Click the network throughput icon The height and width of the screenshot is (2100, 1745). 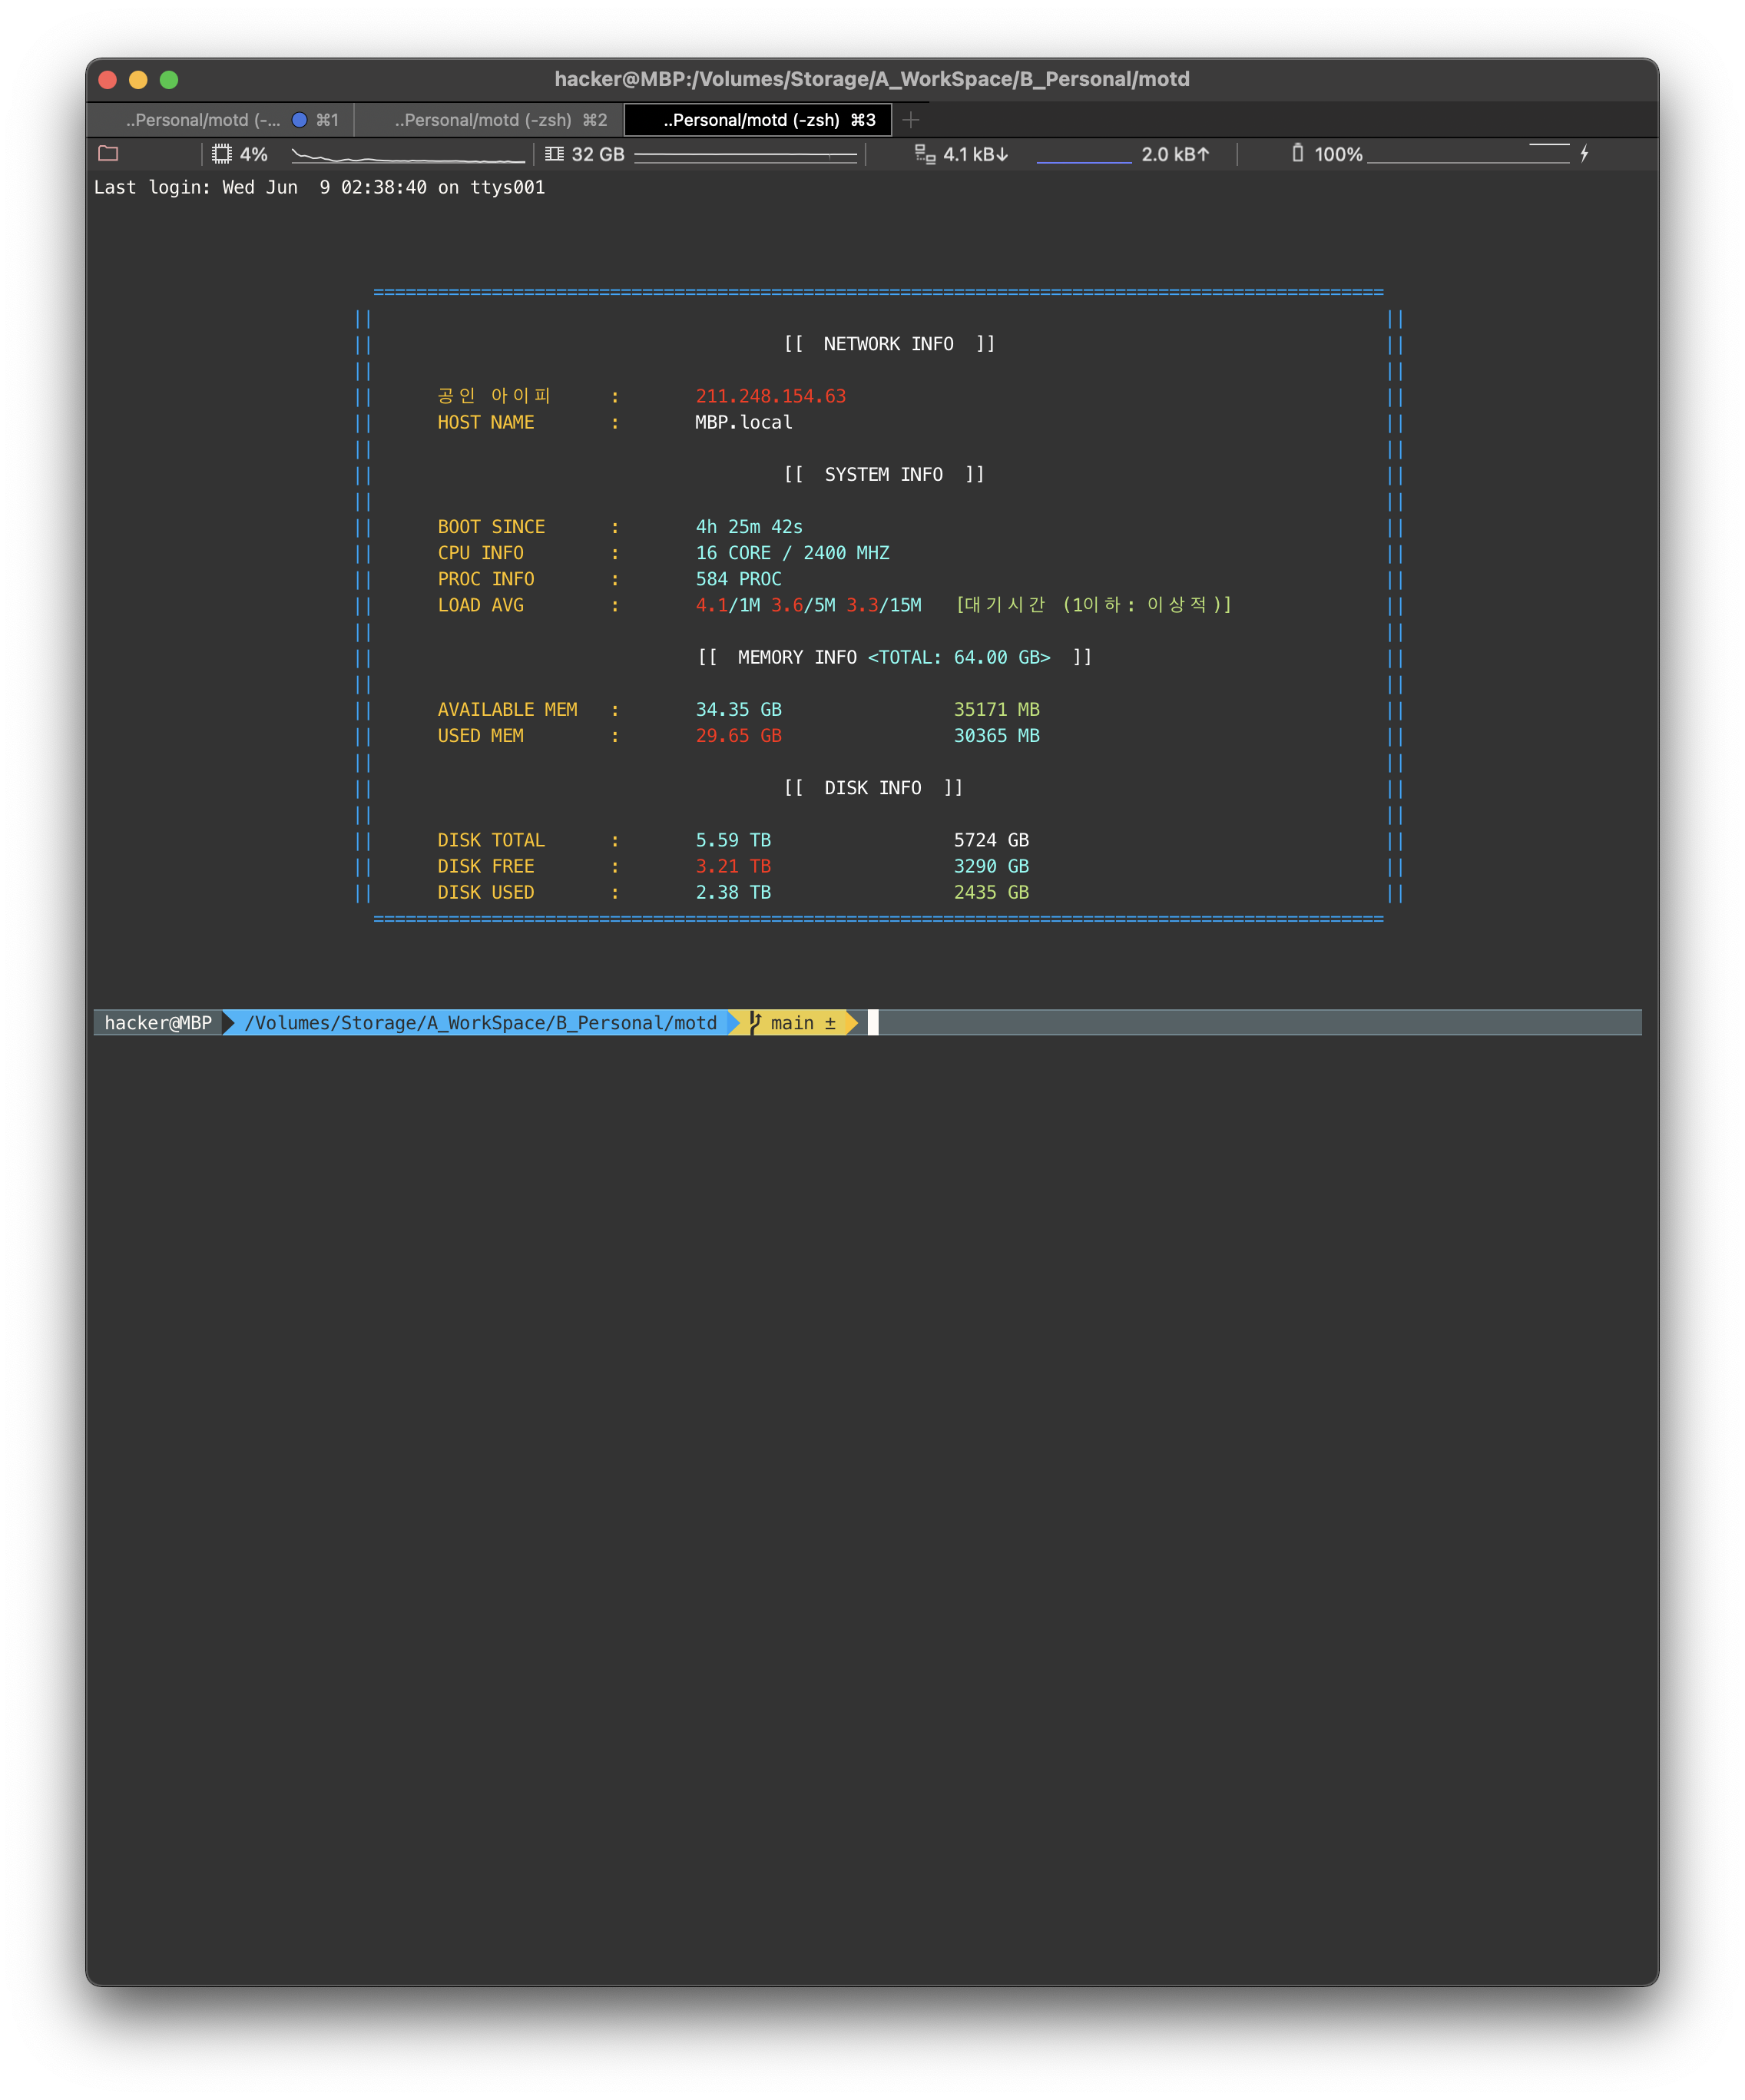click(x=925, y=154)
